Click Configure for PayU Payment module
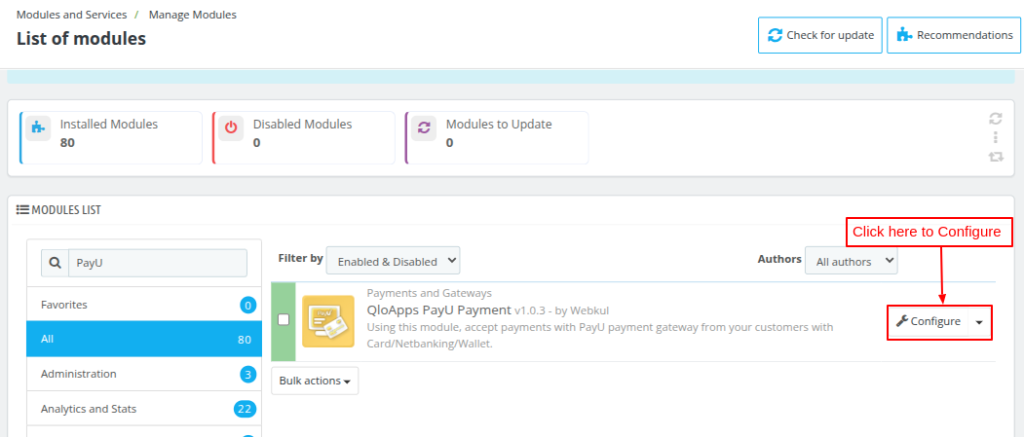 pyautogui.click(x=929, y=321)
